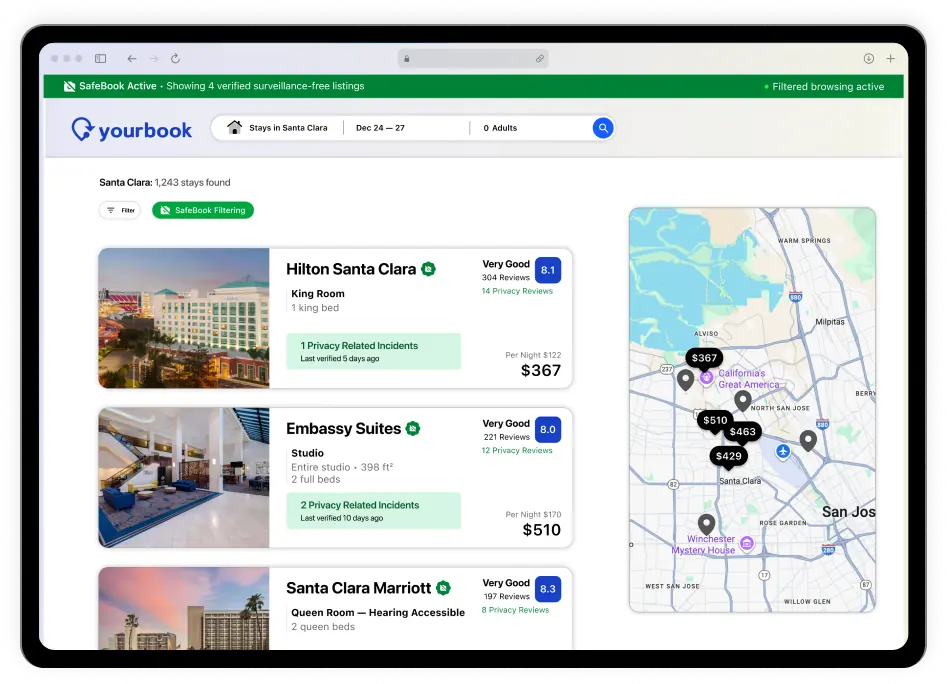
Task: Open Marriott's 8 Privacy Reviews link
Action: [515, 610]
